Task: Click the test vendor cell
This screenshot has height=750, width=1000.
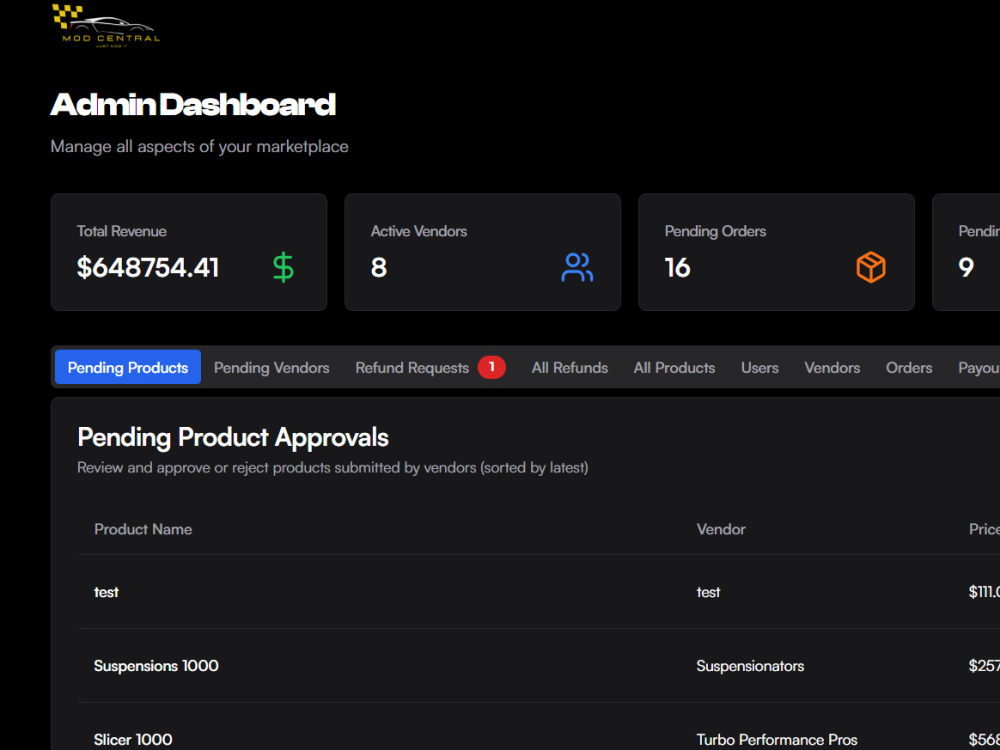Action: click(709, 592)
